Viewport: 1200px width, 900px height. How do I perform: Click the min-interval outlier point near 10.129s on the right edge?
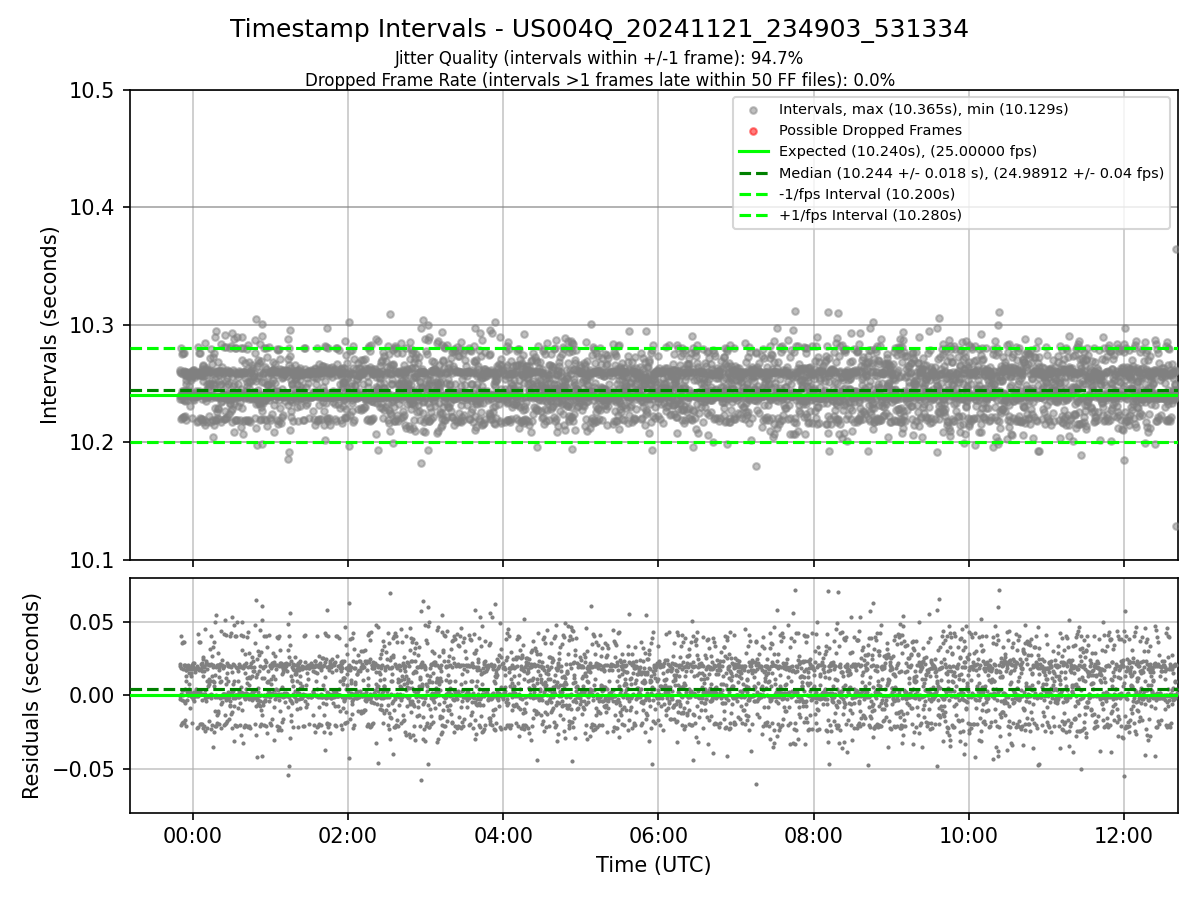coord(1176,526)
